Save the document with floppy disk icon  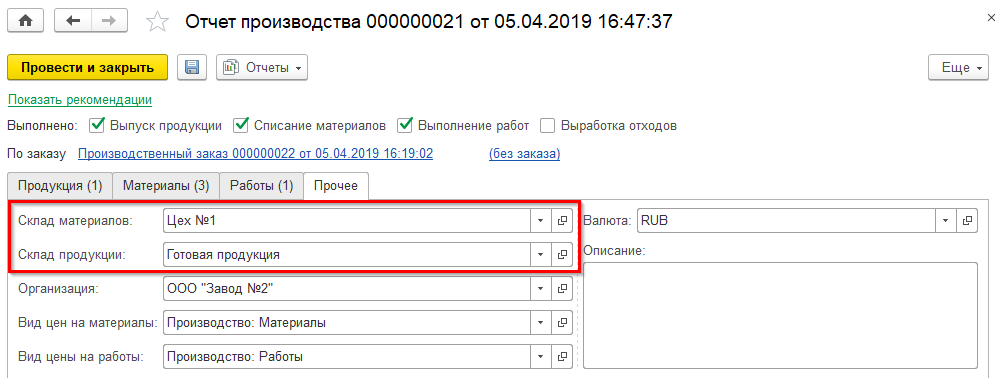(192, 67)
